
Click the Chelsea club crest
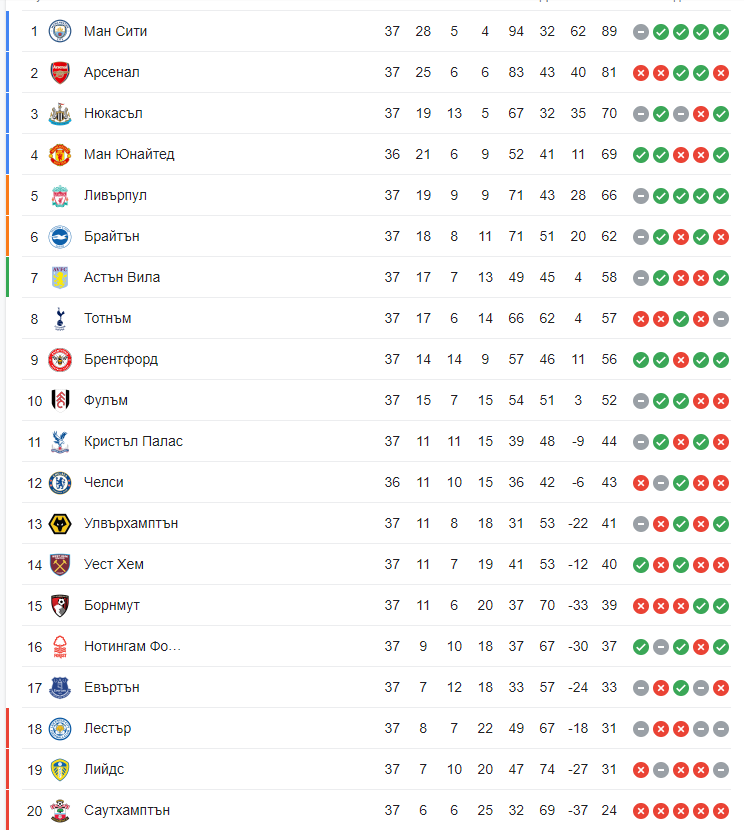click(x=60, y=483)
